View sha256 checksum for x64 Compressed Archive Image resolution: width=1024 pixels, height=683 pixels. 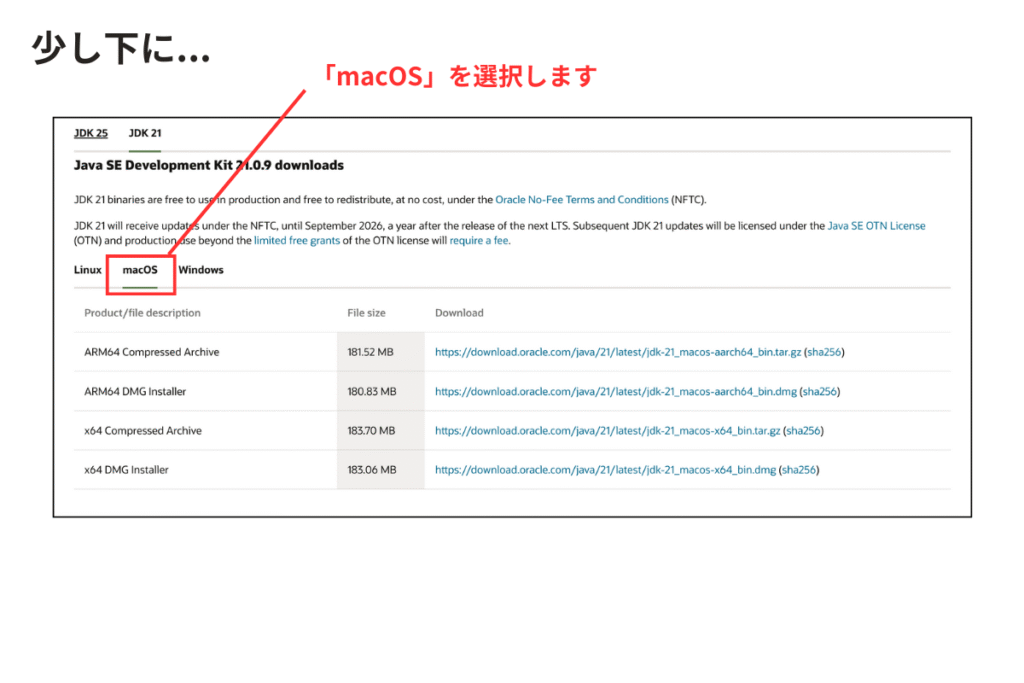click(803, 431)
